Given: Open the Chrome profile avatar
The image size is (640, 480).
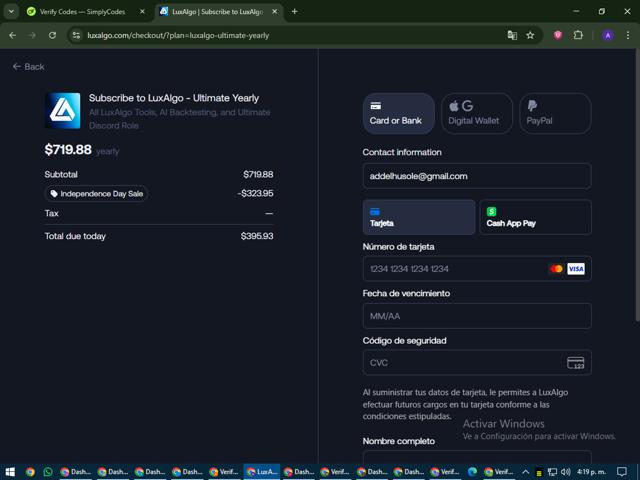Looking at the screenshot, I should tap(608, 36).
